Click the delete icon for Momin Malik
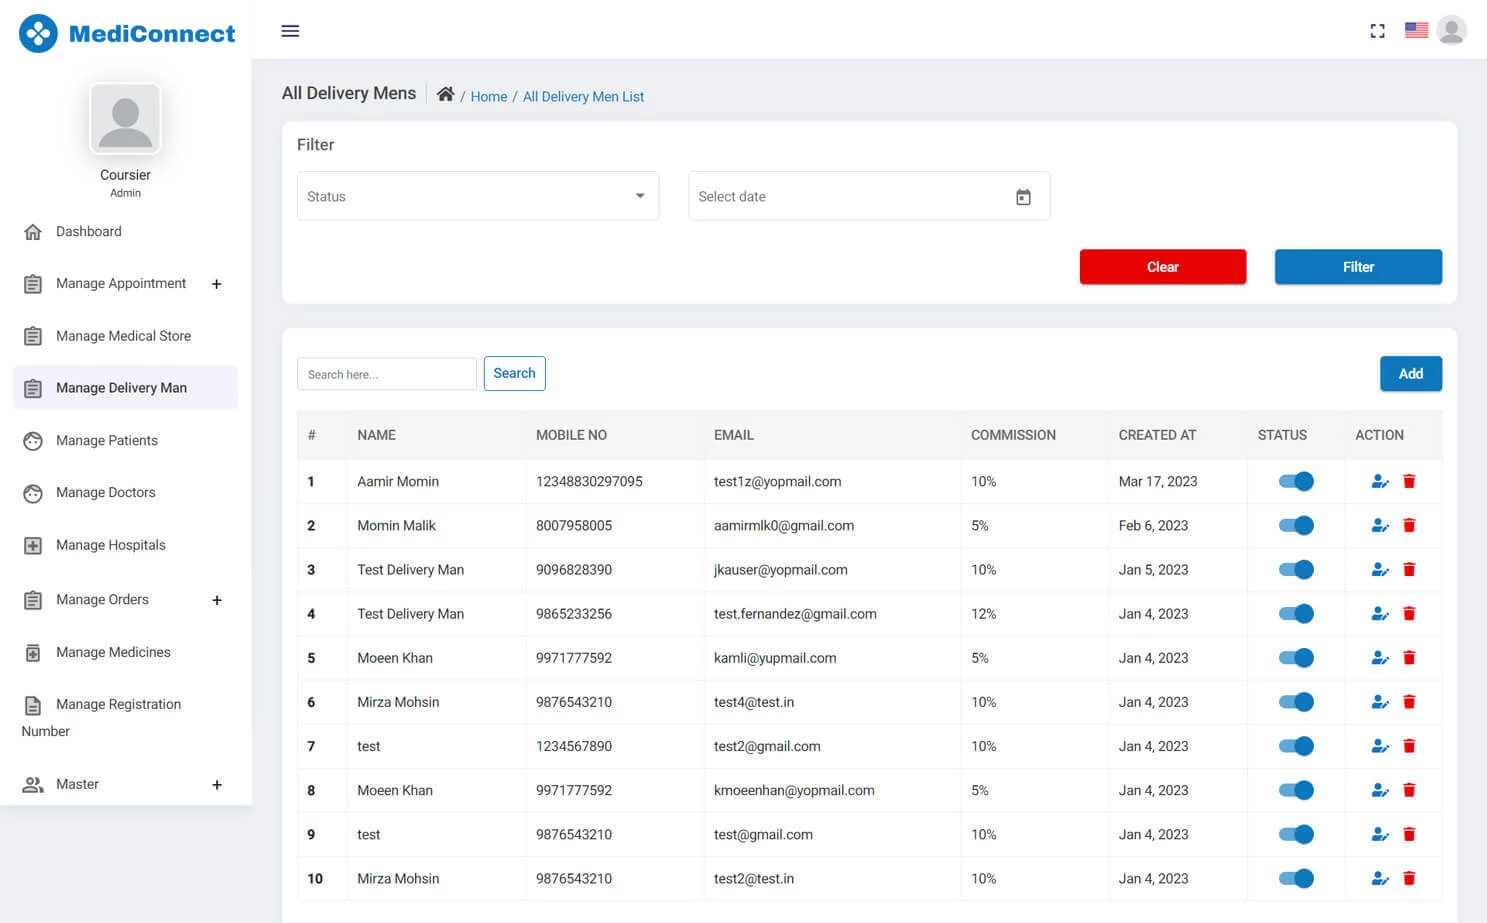Viewport: 1487px width, 923px height. point(1410,525)
